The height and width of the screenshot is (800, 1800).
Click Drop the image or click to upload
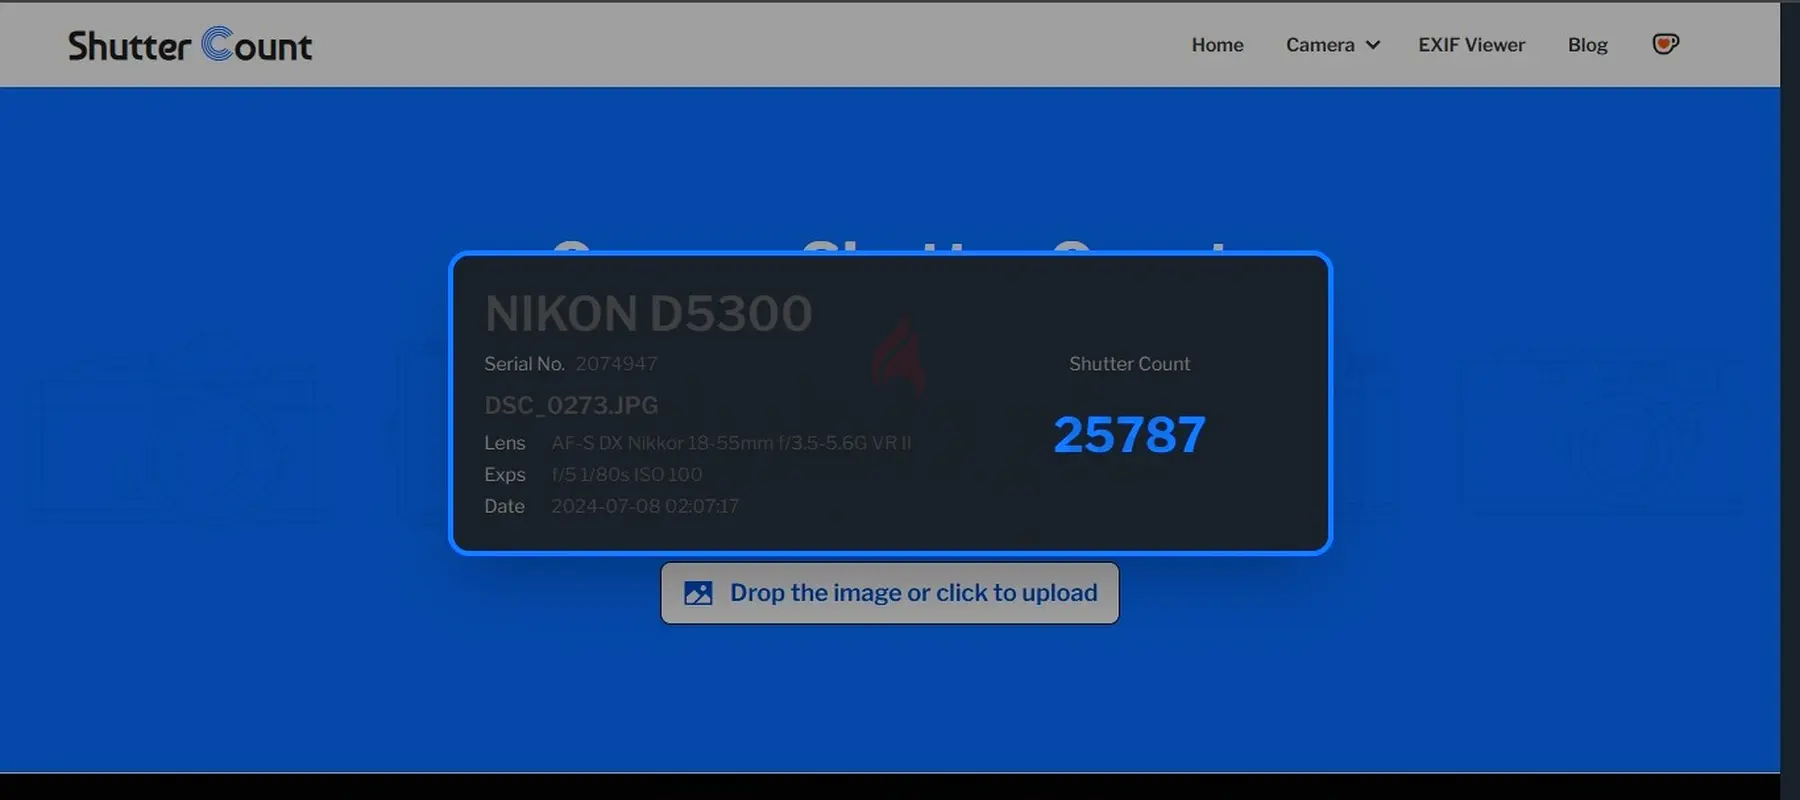890,593
